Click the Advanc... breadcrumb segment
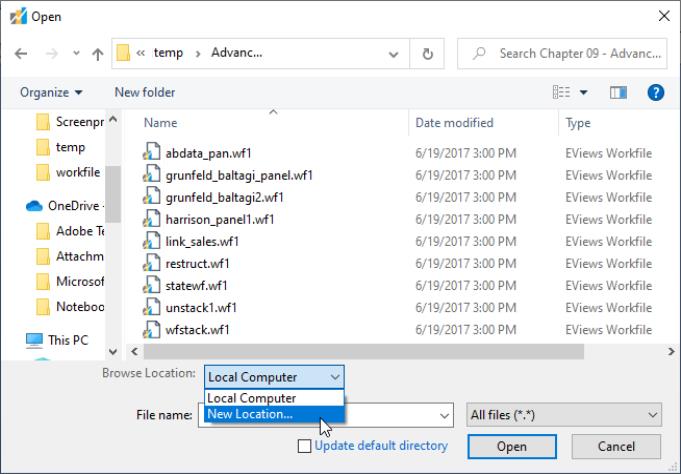 click(237, 53)
